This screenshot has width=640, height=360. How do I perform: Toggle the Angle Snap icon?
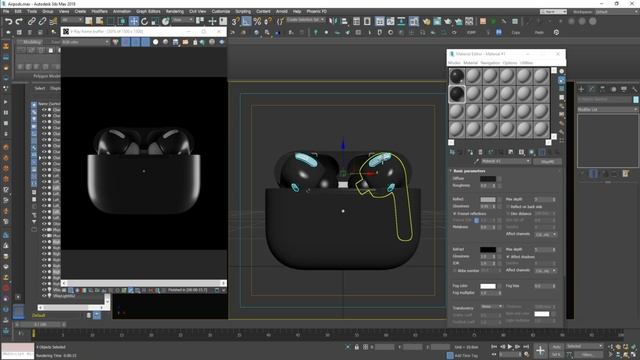[246, 21]
